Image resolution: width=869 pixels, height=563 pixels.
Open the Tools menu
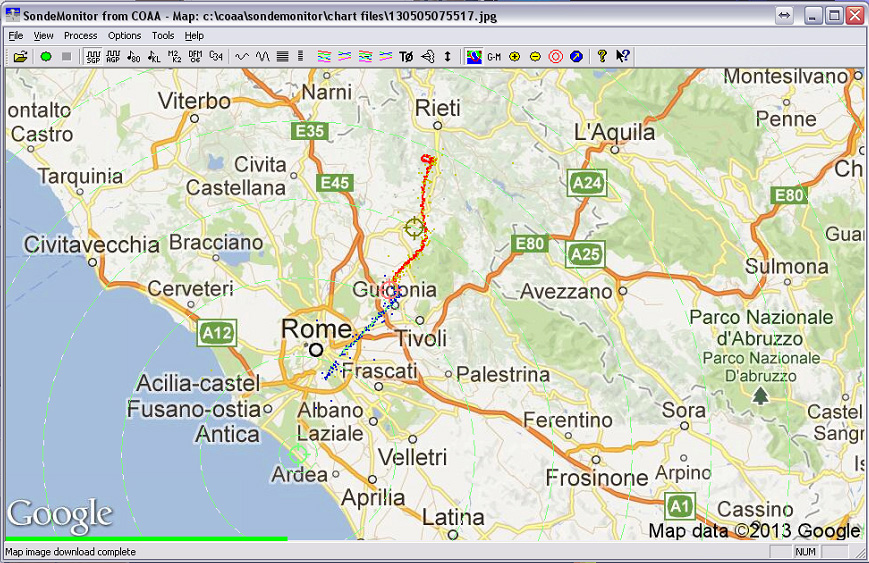coord(163,35)
